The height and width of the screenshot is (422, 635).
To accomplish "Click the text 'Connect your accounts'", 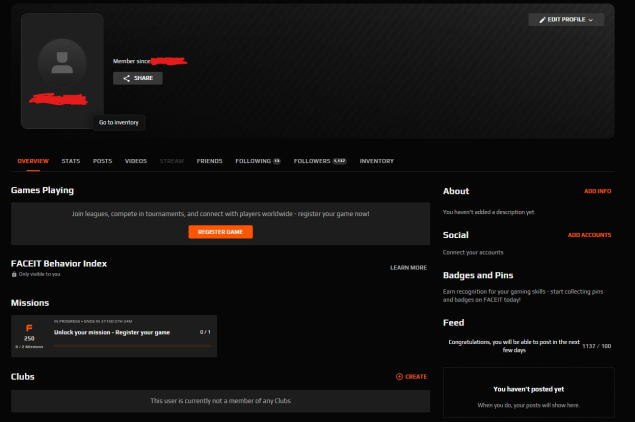I will tap(473, 252).
